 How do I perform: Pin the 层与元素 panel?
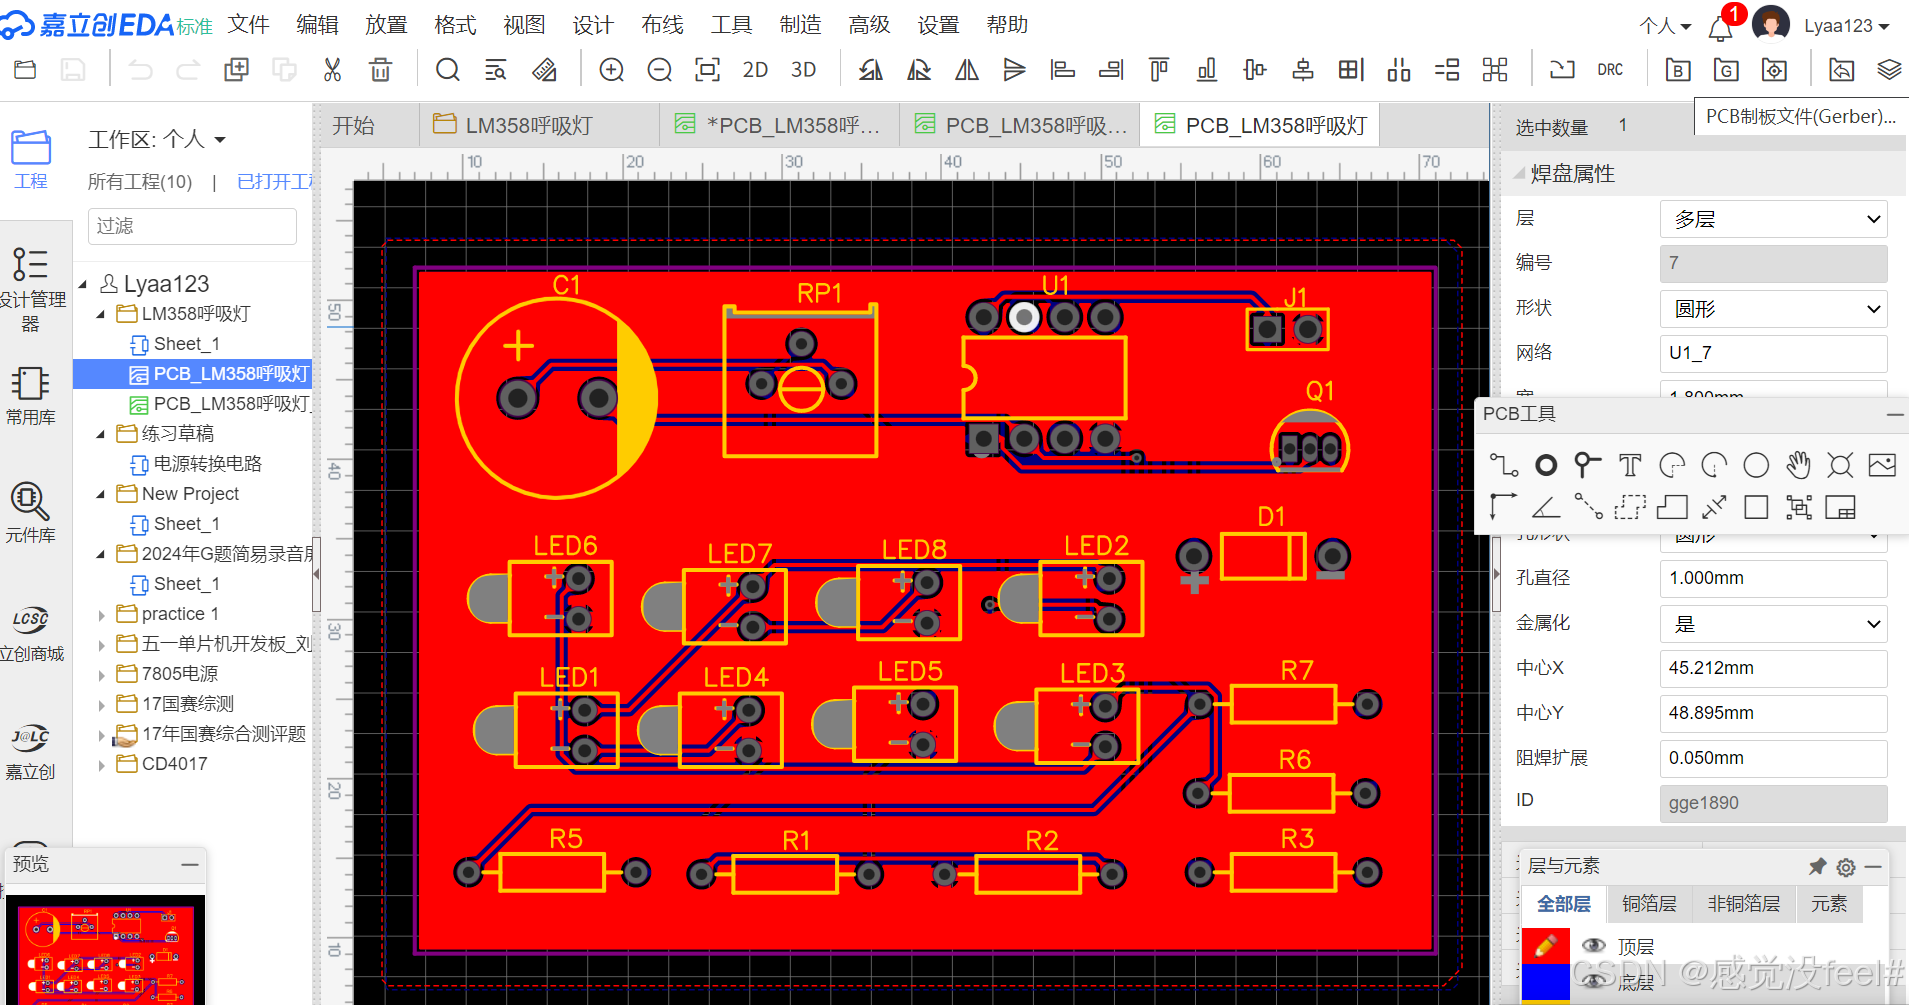tap(1817, 867)
